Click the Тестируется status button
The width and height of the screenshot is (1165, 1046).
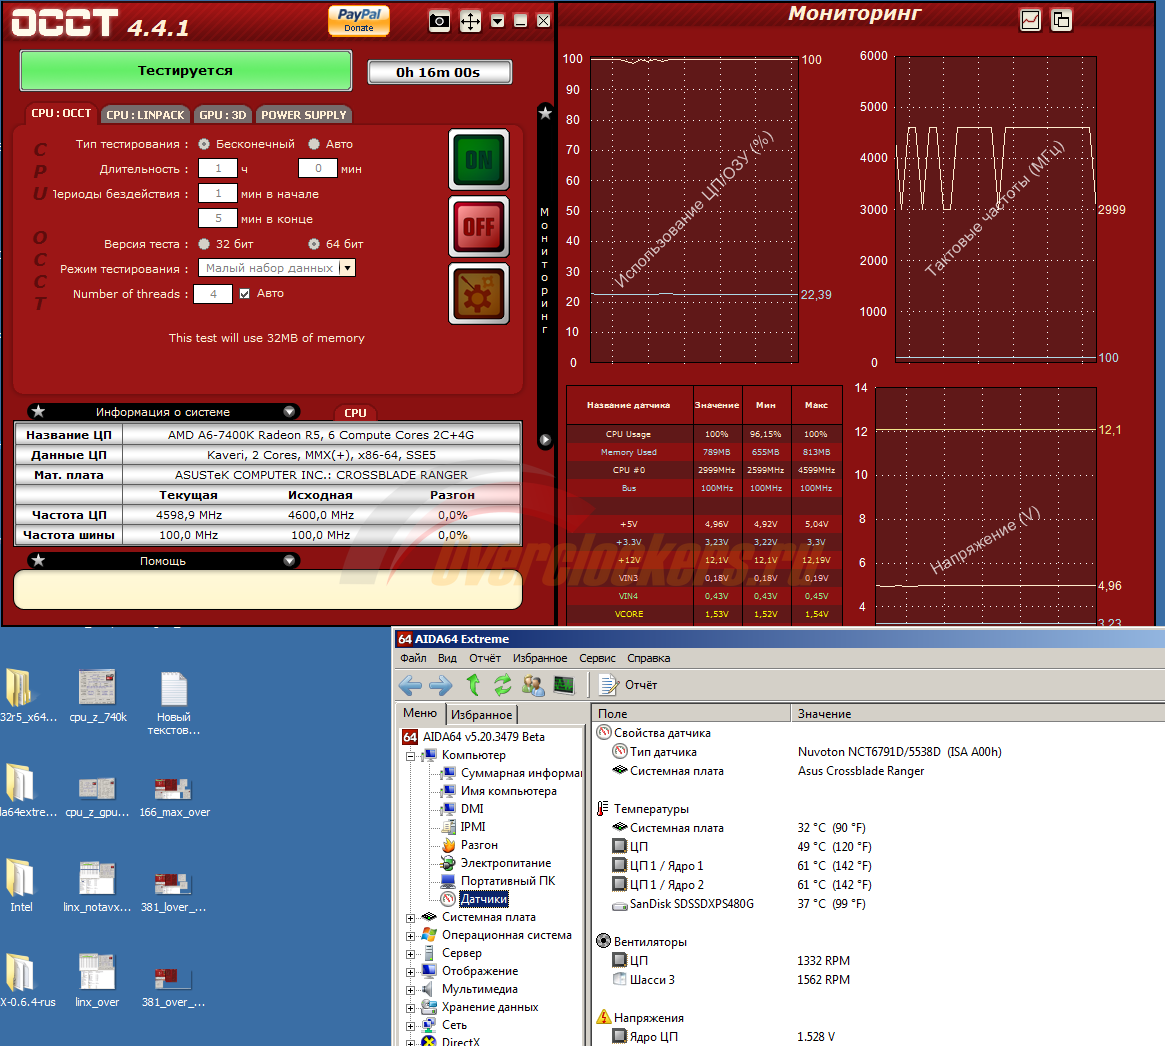(x=186, y=71)
